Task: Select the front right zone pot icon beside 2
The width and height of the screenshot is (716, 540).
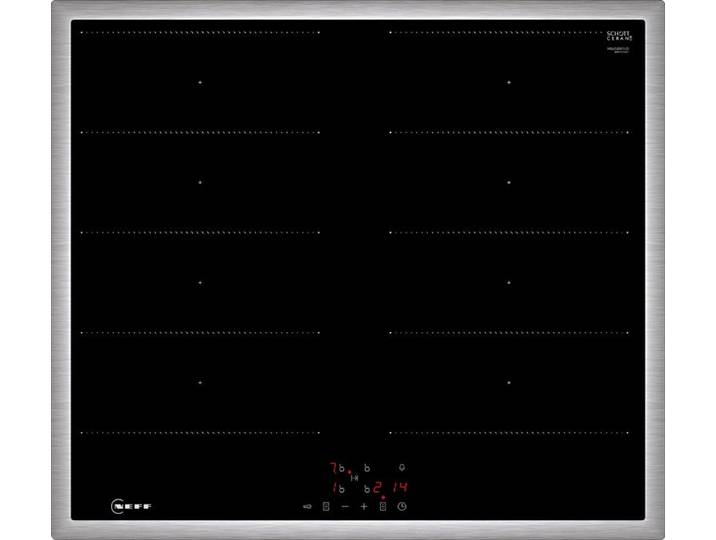Action: [367, 489]
